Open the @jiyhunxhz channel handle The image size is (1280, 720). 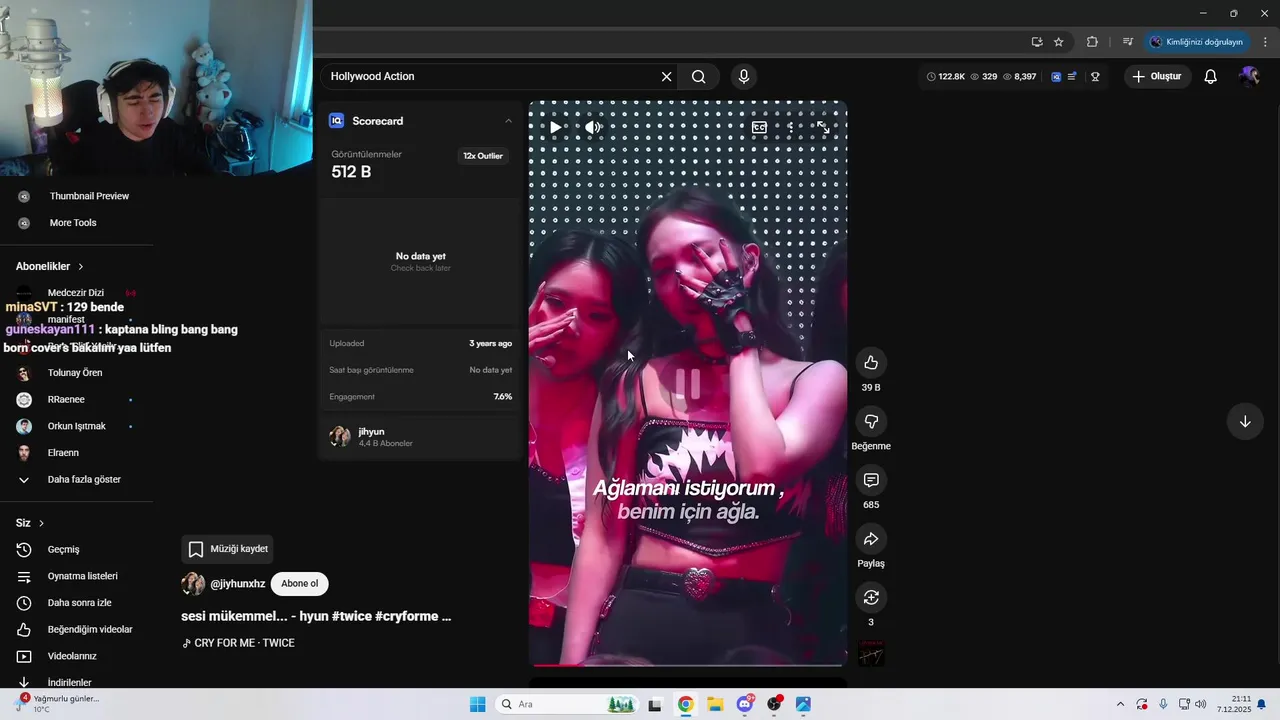tap(238, 584)
